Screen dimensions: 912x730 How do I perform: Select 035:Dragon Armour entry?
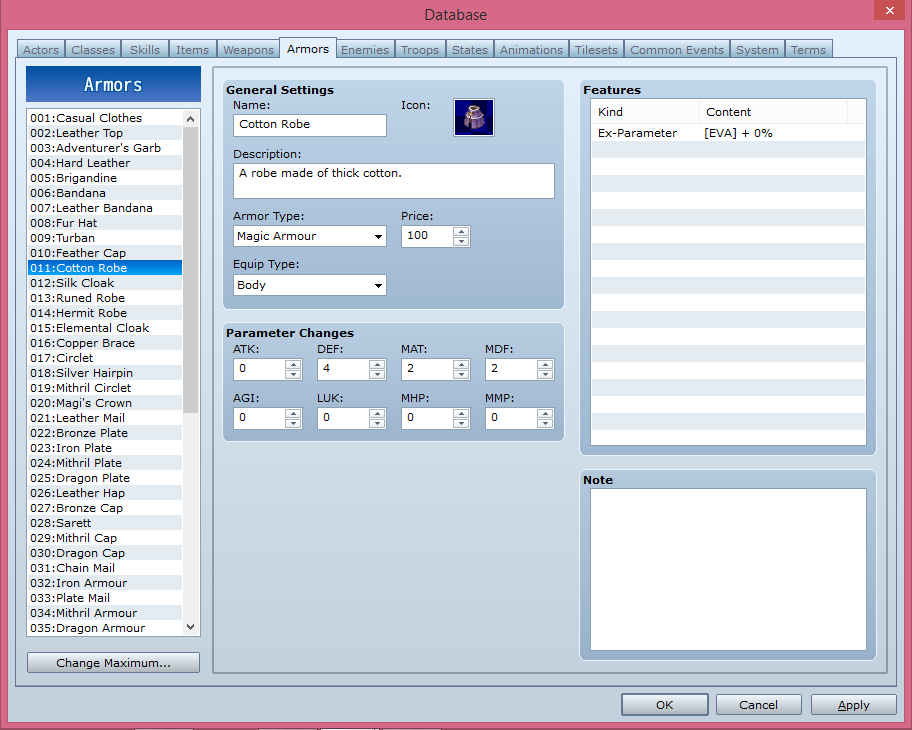tap(105, 628)
